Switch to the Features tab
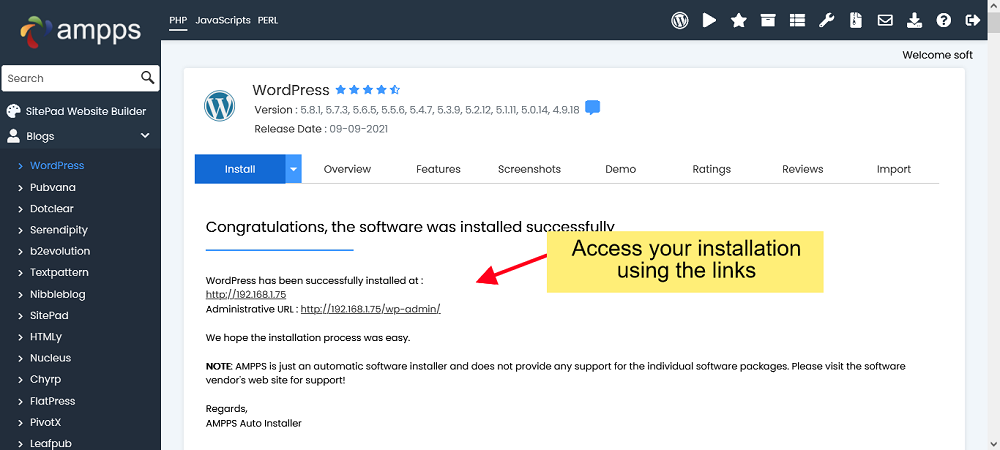This screenshot has width=1000, height=450. pos(438,169)
